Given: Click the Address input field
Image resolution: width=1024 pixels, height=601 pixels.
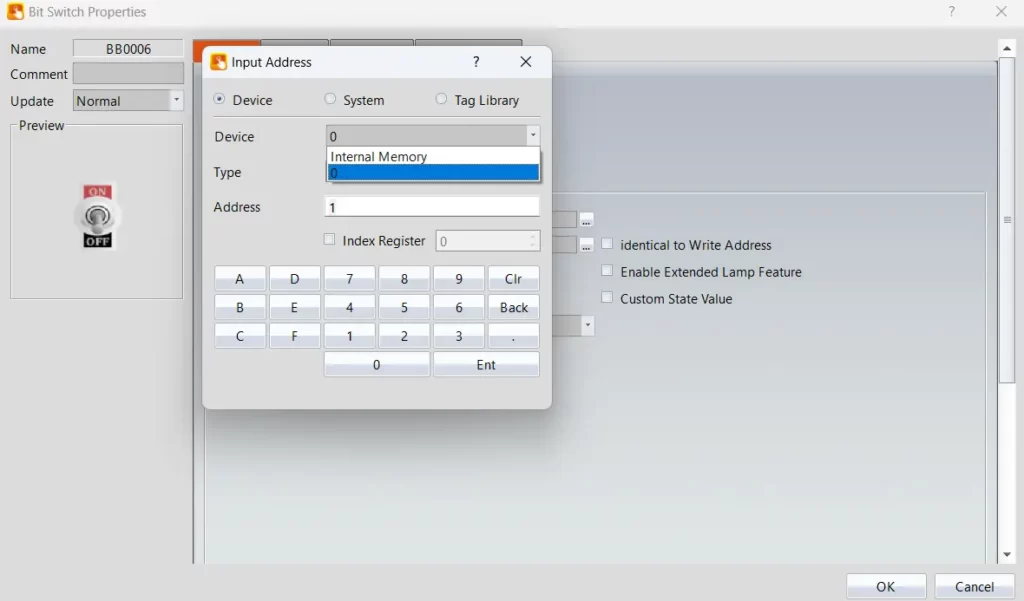Looking at the screenshot, I should point(432,207).
